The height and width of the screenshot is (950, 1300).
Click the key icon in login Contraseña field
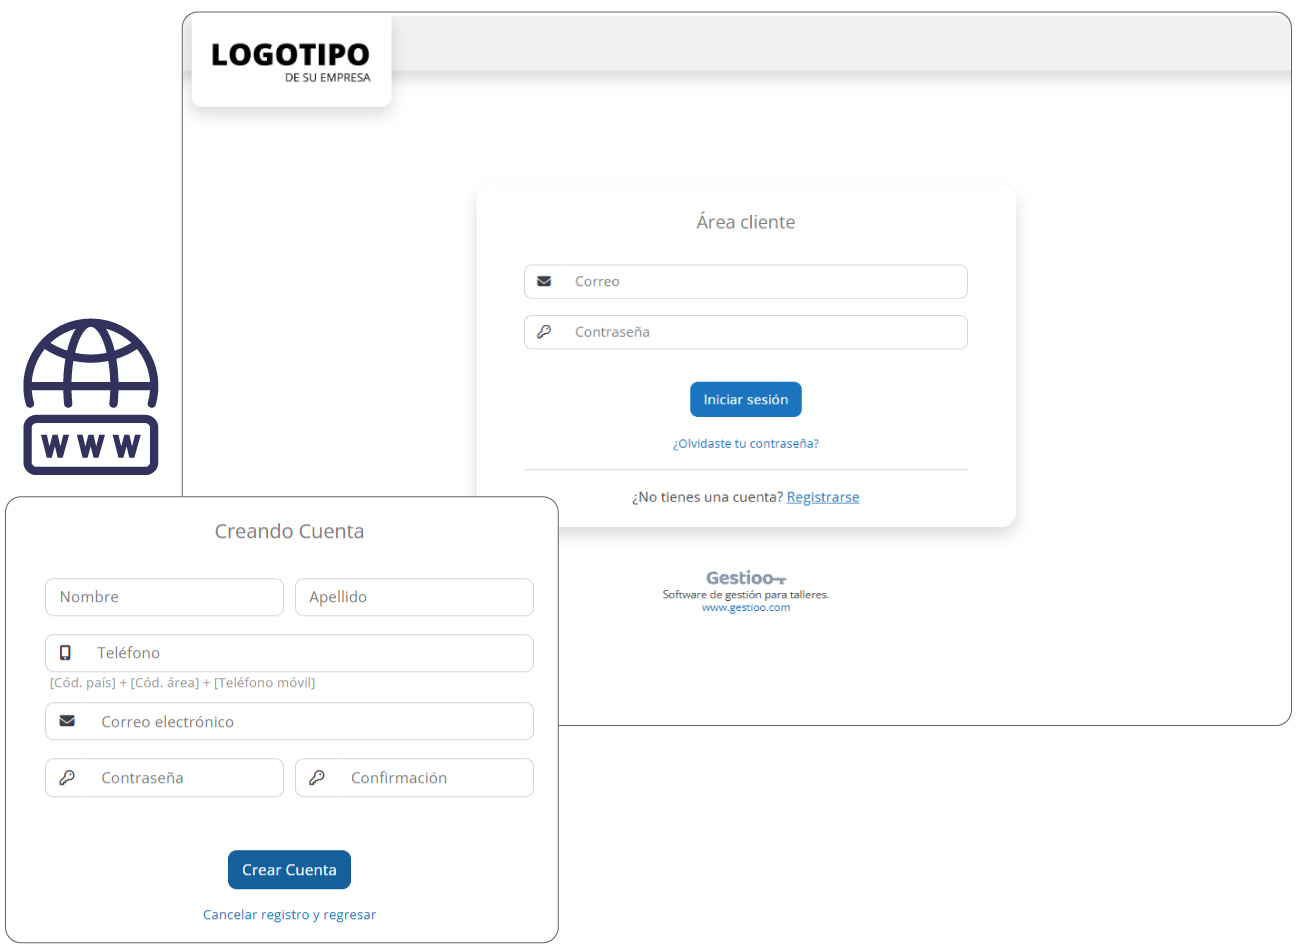pos(544,332)
